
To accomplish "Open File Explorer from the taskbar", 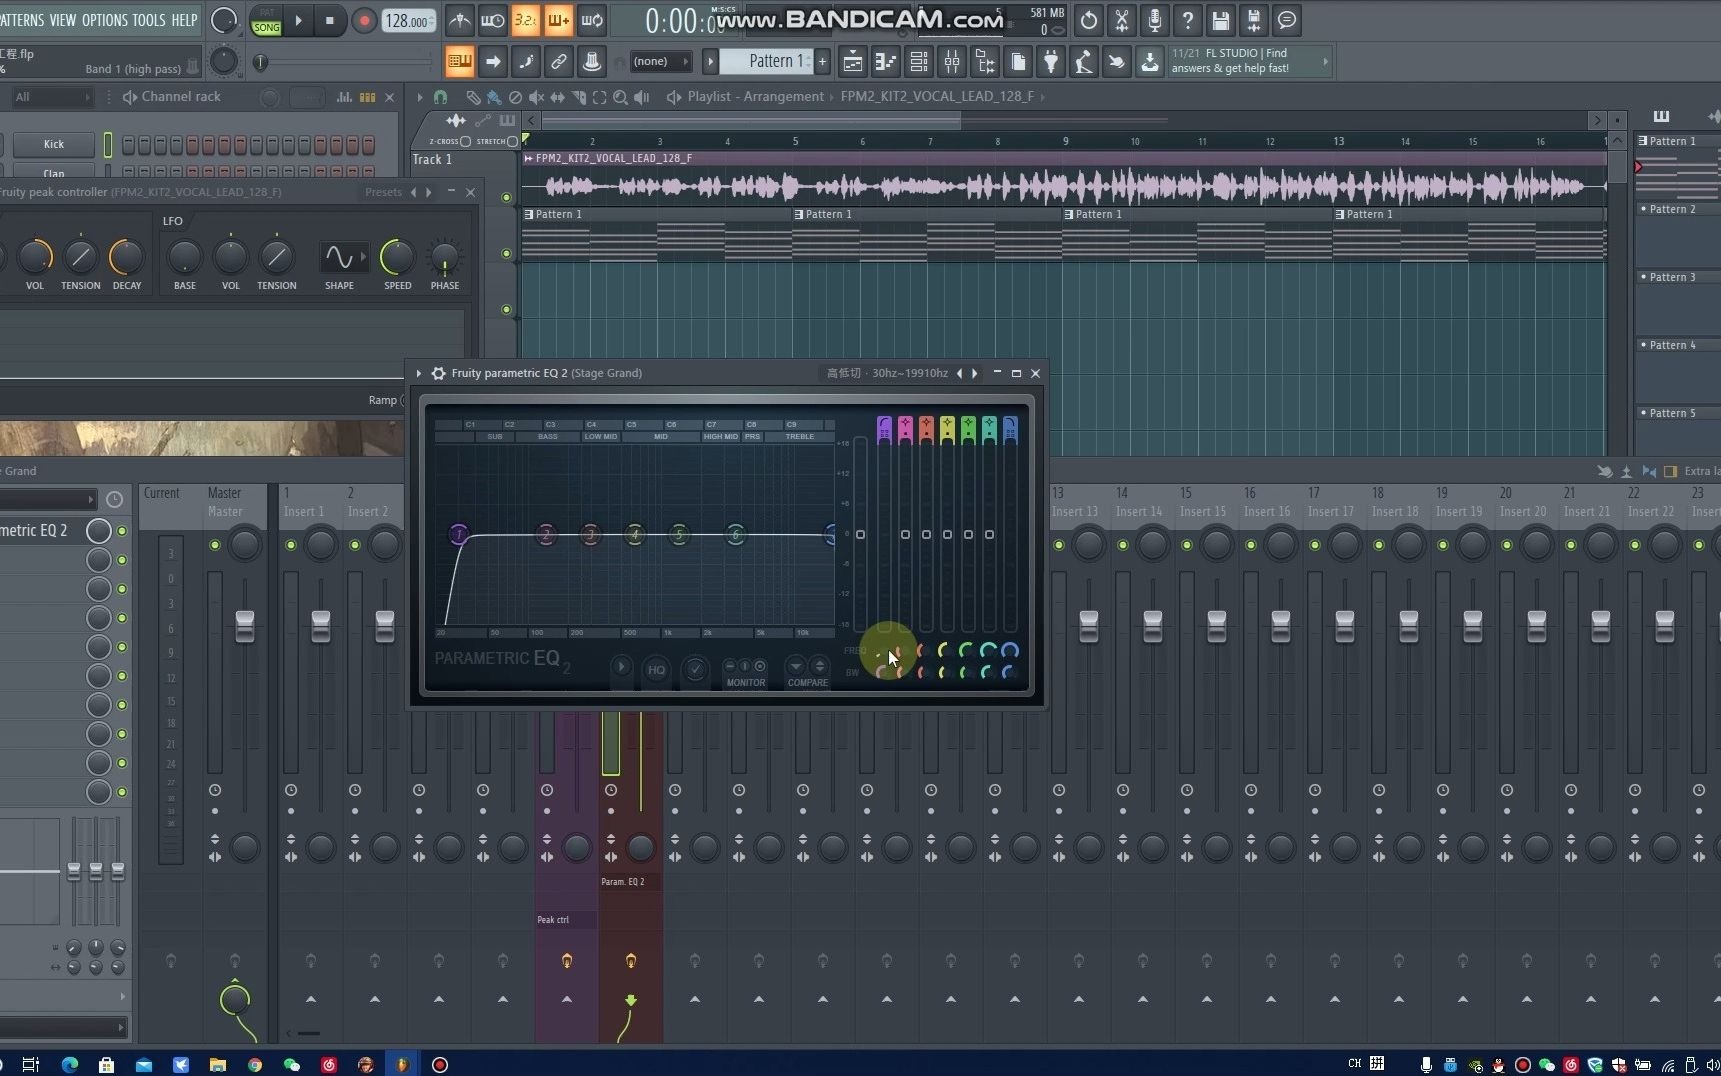I will [217, 1064].
